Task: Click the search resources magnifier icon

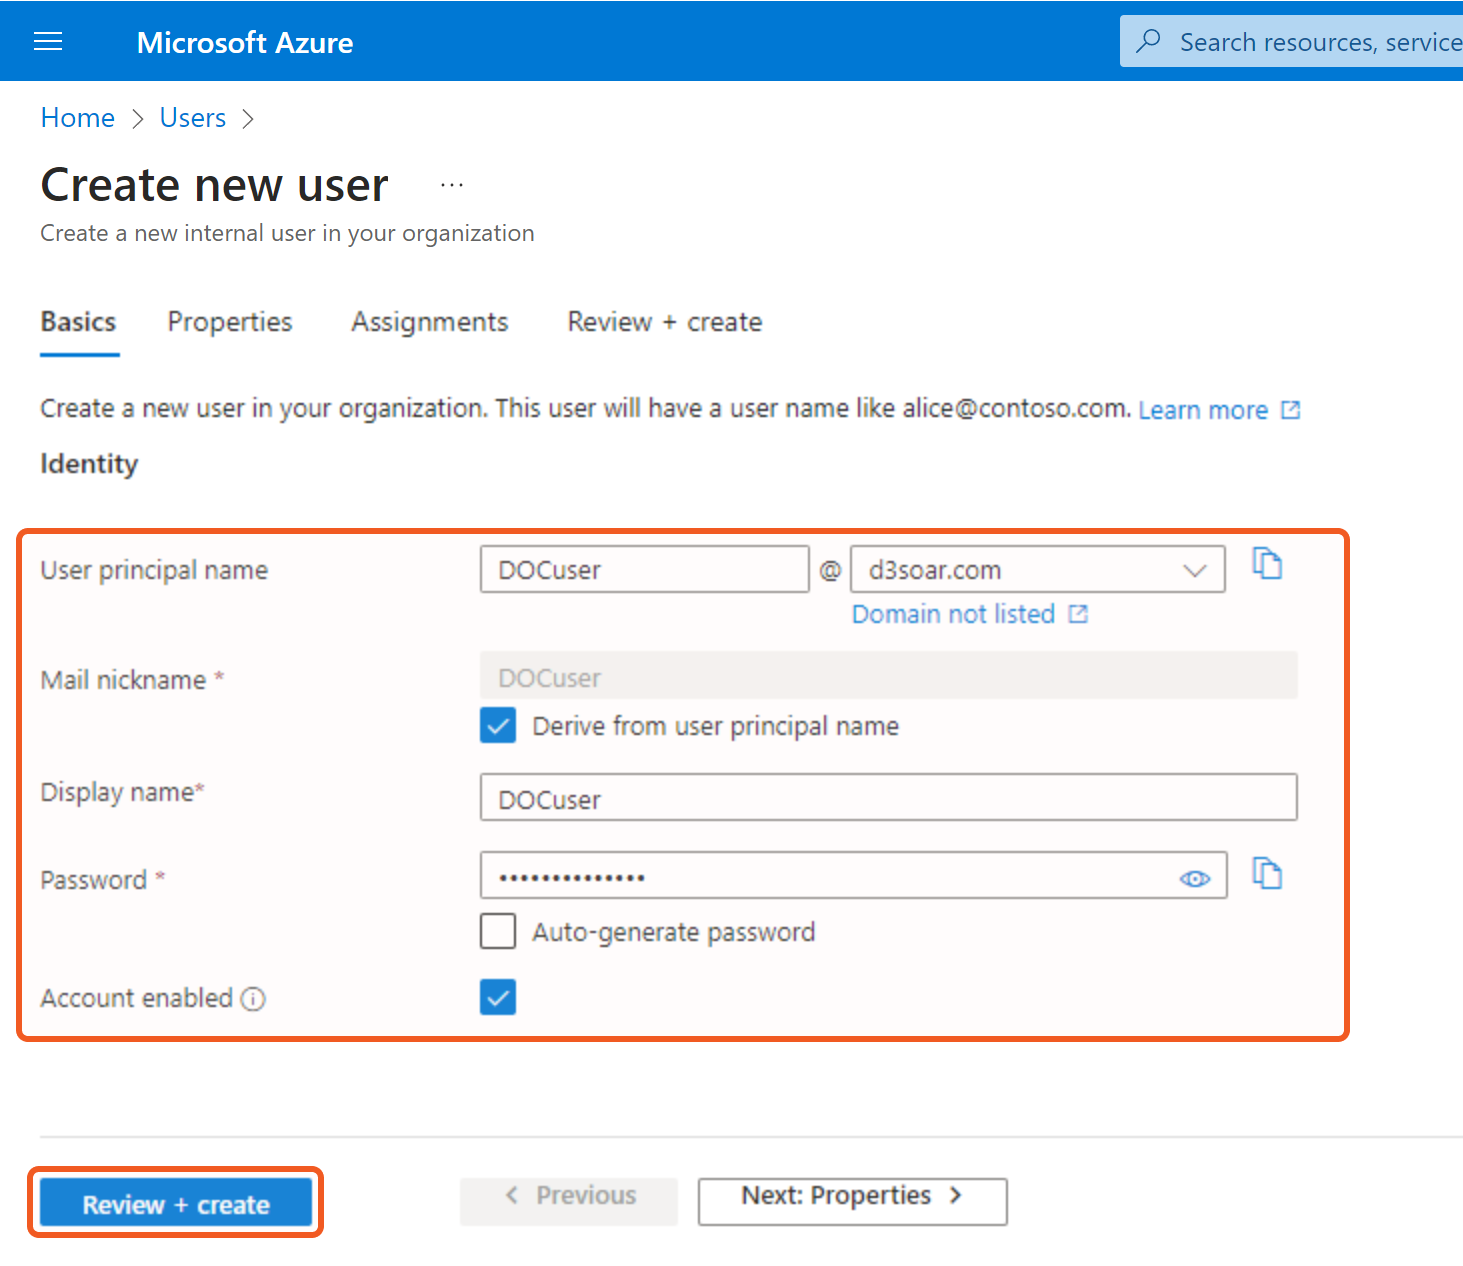Action: pyautogui.click(x=1147, y=41)
